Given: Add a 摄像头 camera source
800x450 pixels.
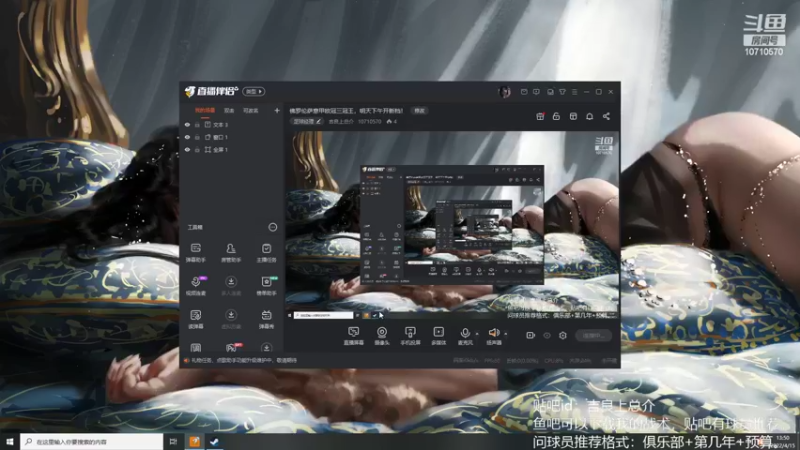Looking at the screenshot, I should coord(382,336).
